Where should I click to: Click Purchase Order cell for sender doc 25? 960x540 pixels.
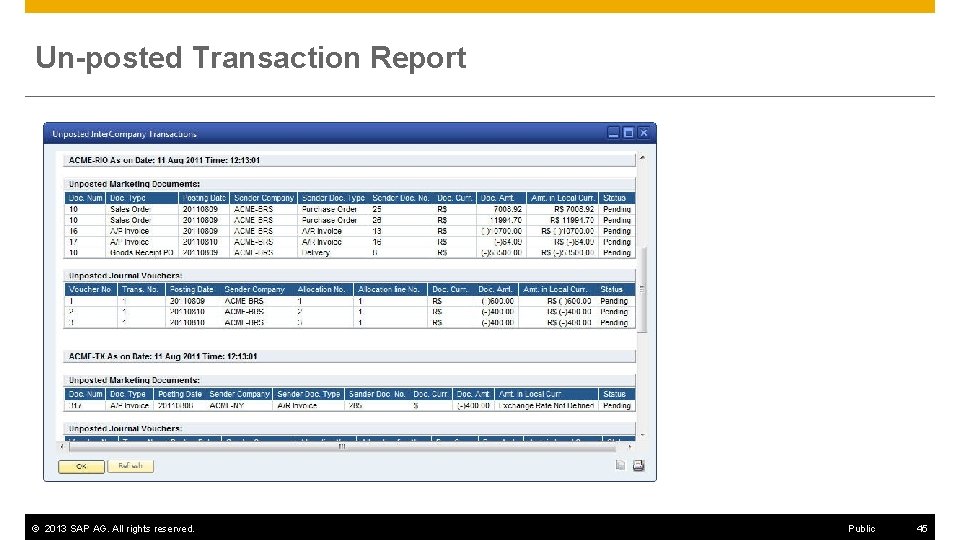[x=329, y=209]
